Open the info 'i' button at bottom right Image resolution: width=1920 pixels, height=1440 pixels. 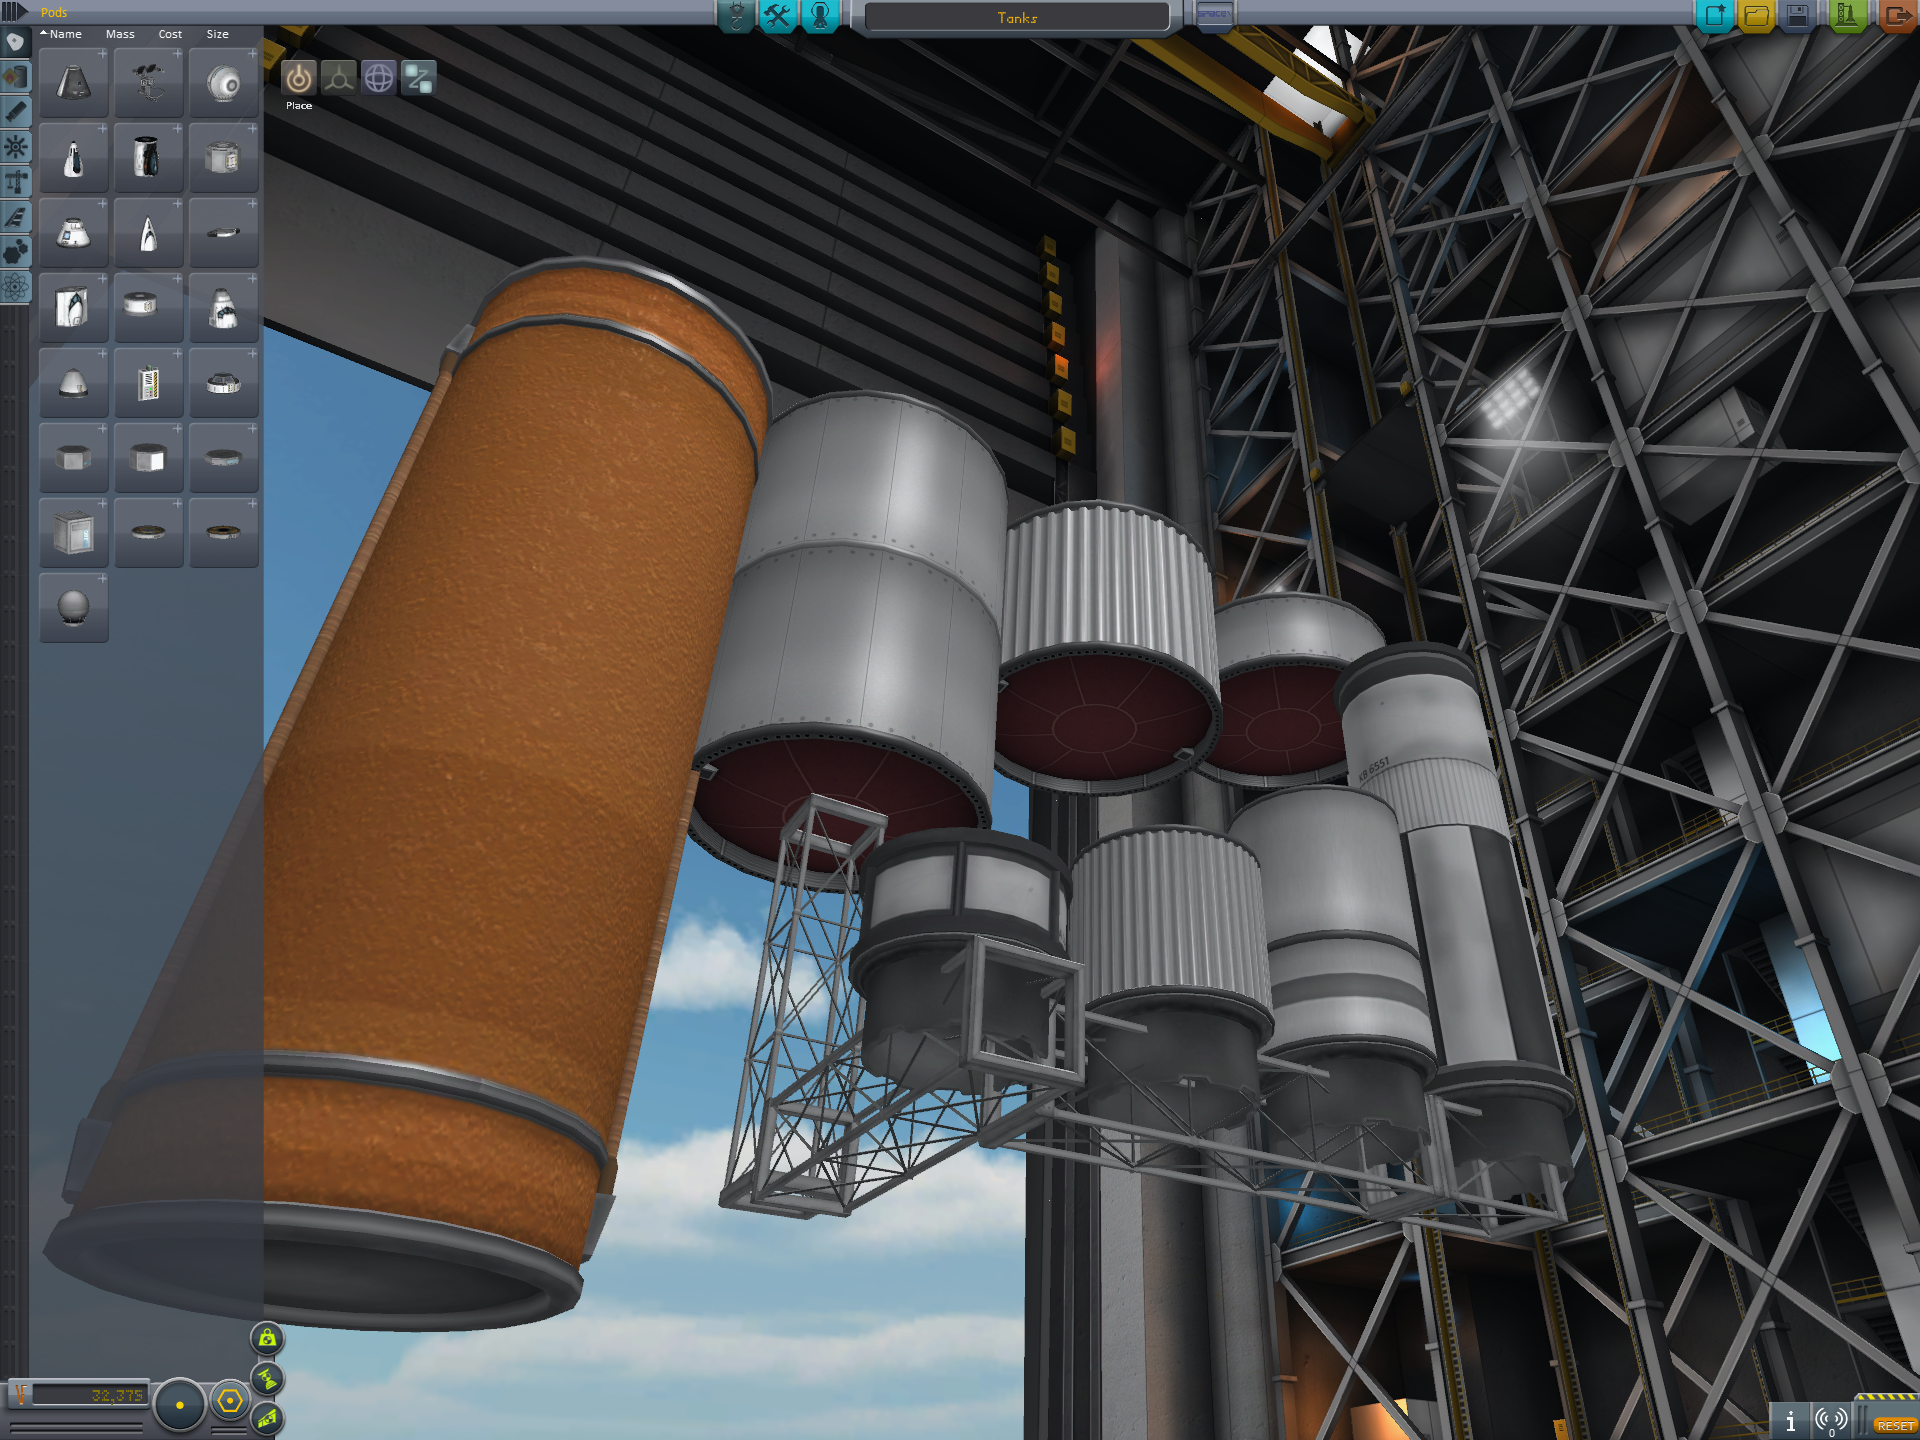[x=1790, y=1421]
